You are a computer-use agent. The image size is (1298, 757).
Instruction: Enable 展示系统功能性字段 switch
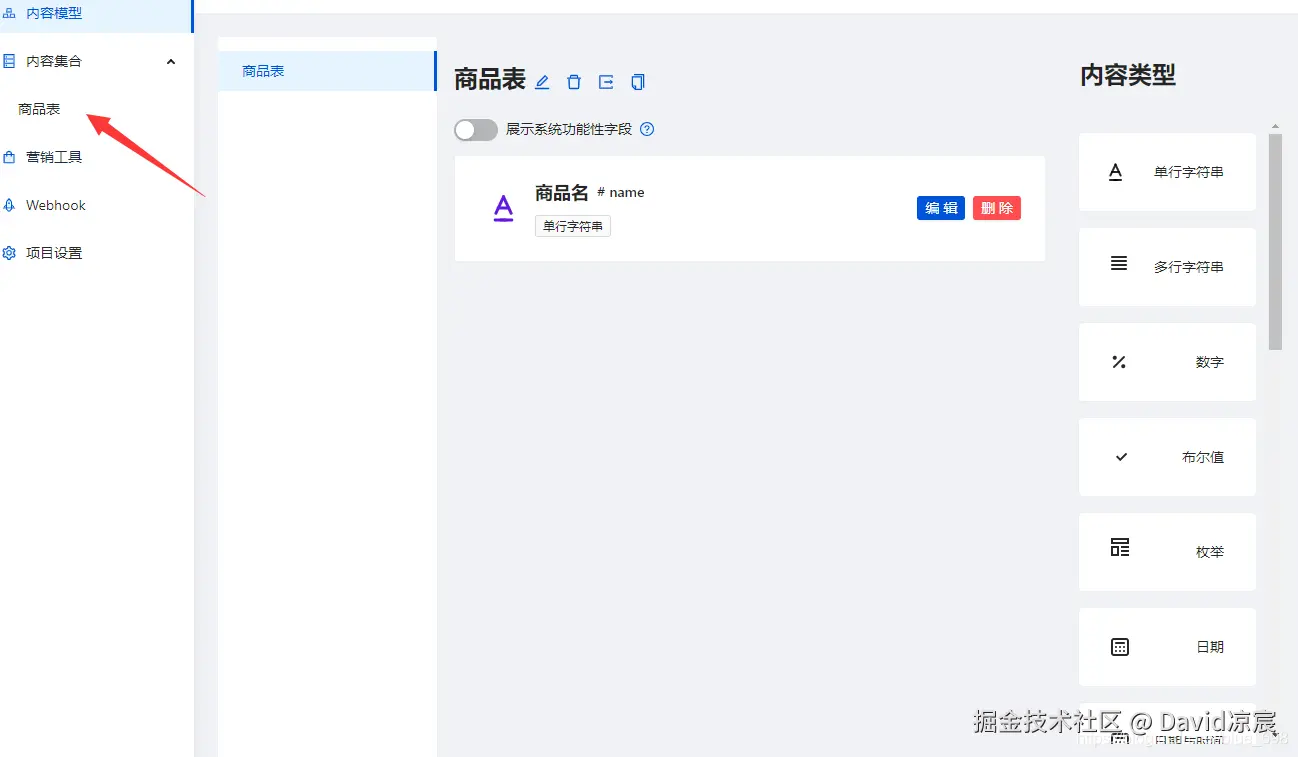click(x=475, y=129)
